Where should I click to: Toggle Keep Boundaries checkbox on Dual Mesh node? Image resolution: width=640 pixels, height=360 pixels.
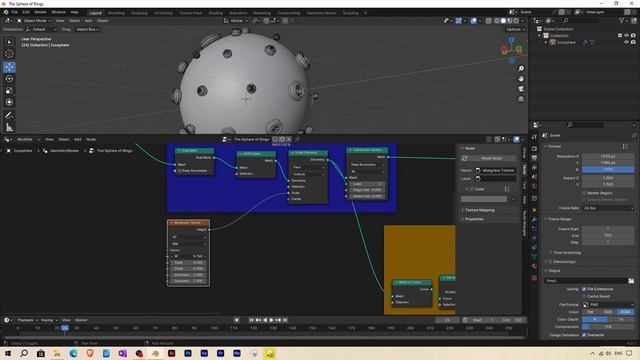coord(180,171)
